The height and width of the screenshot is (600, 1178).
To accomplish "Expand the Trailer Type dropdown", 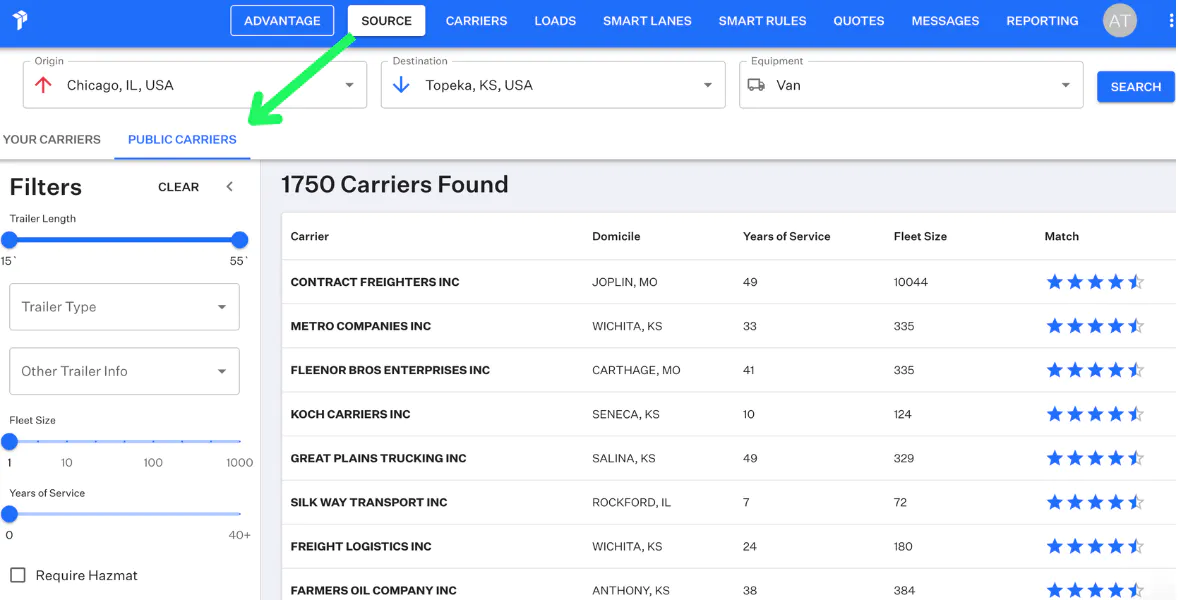I will (x=124, y=307).
